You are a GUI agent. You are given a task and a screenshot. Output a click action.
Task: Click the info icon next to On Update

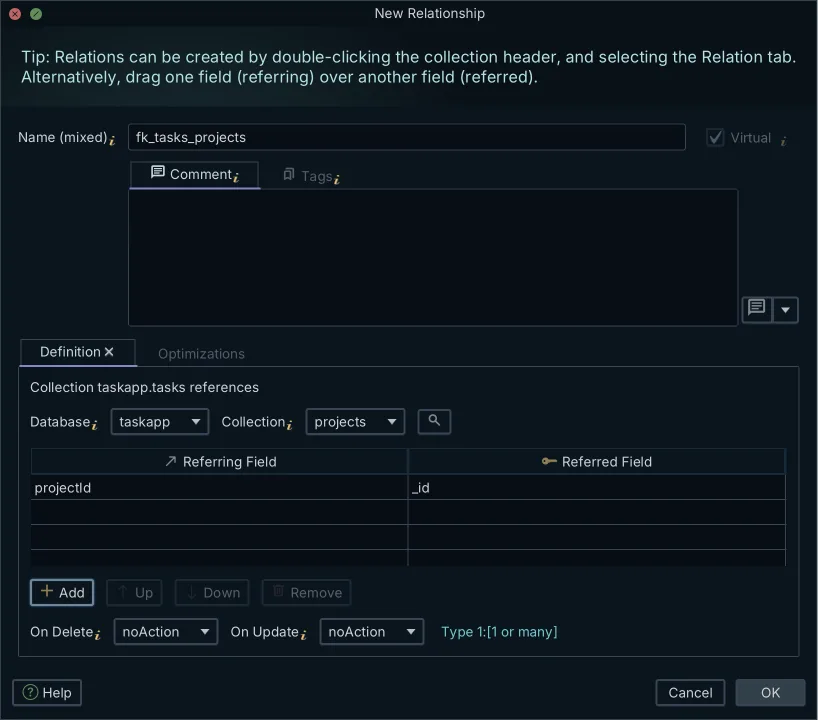coord(304,635)
